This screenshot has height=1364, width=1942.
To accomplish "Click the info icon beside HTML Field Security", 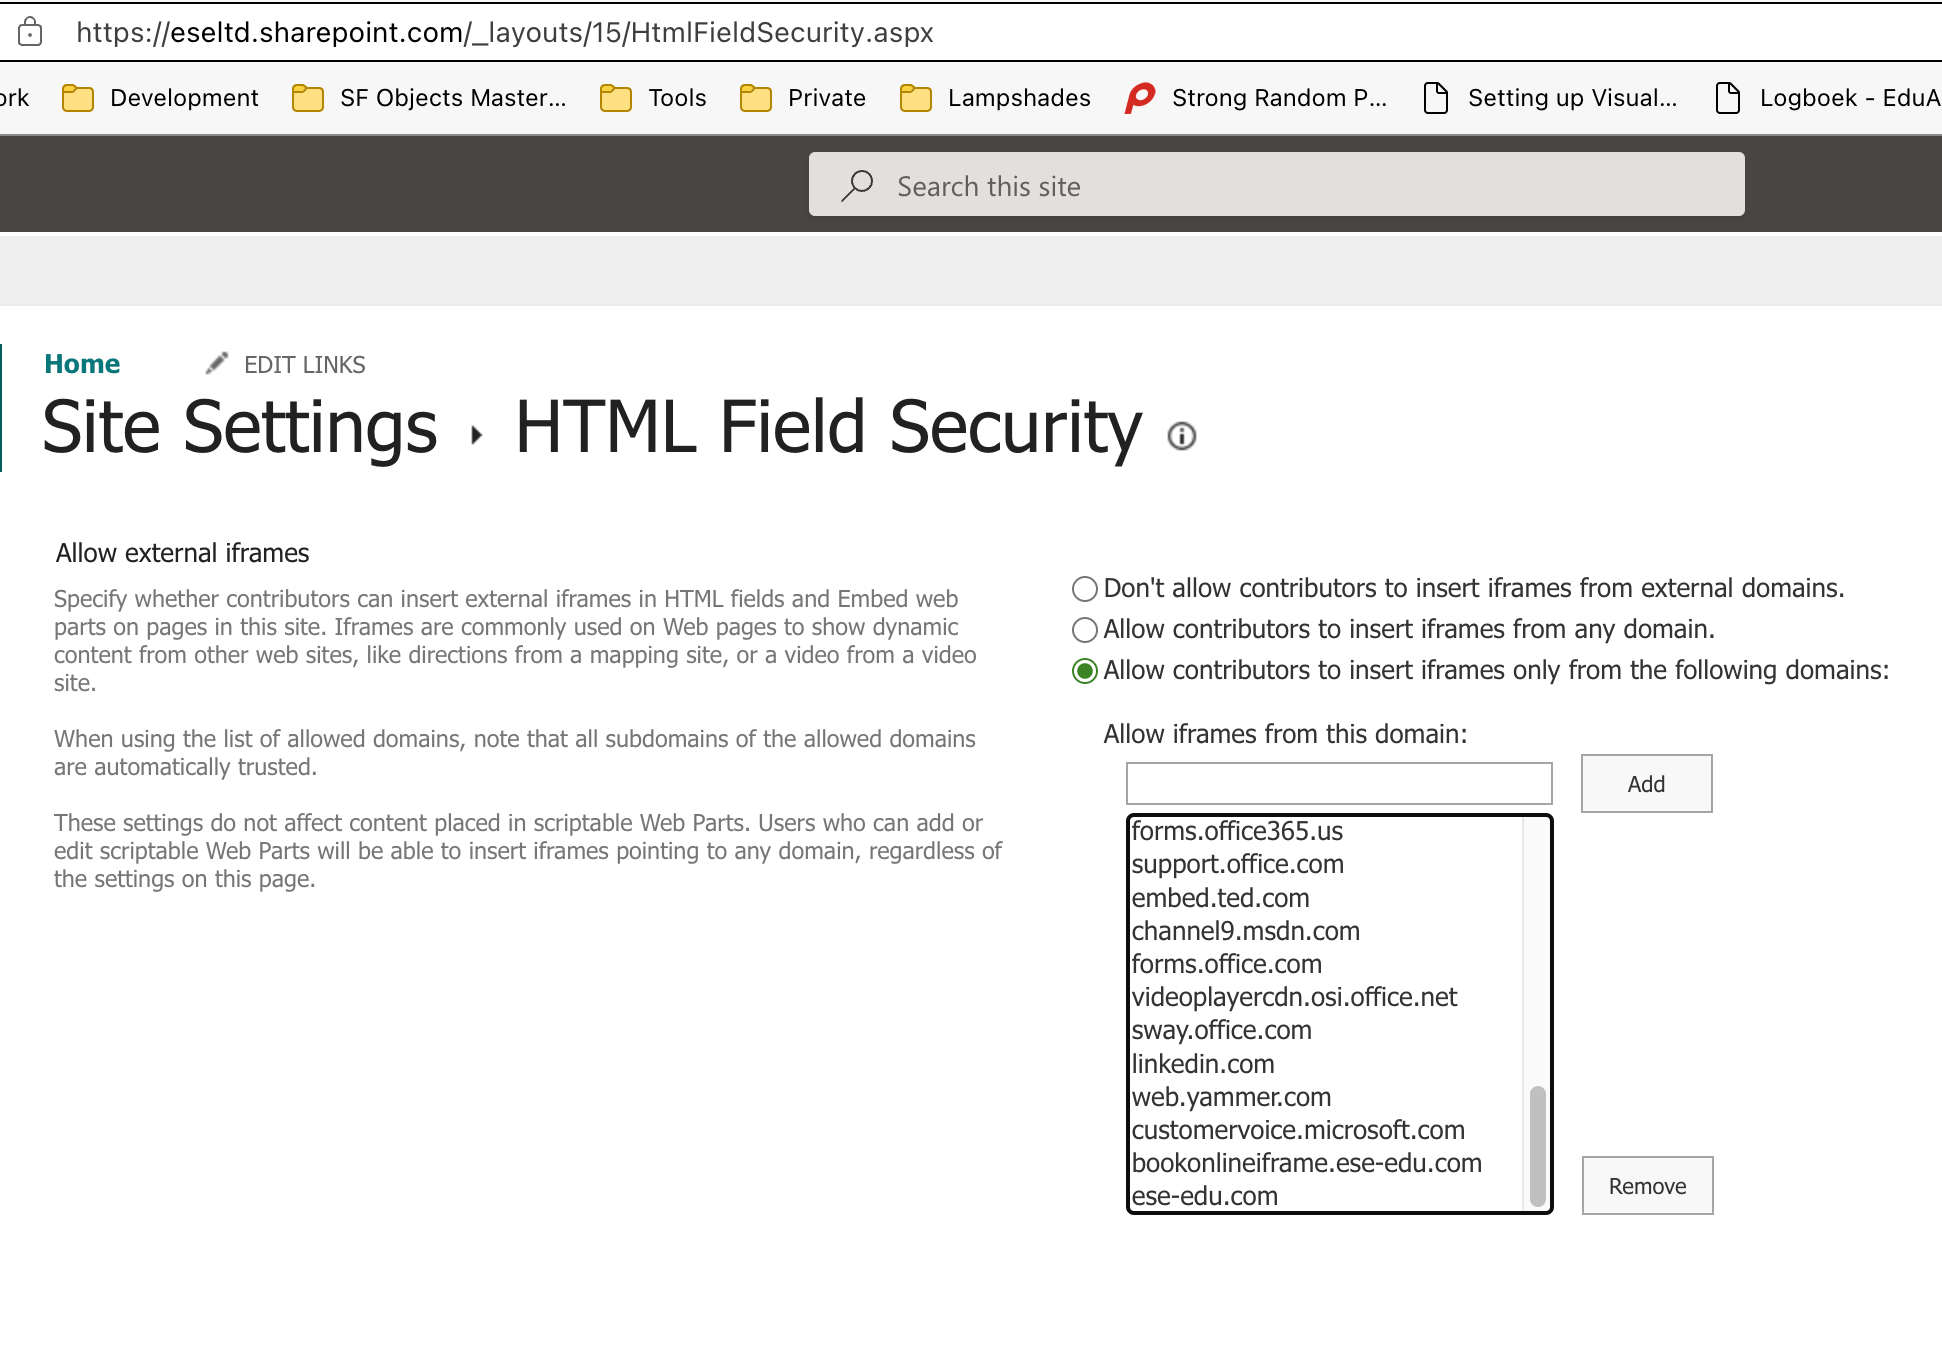I will 1181,436.
